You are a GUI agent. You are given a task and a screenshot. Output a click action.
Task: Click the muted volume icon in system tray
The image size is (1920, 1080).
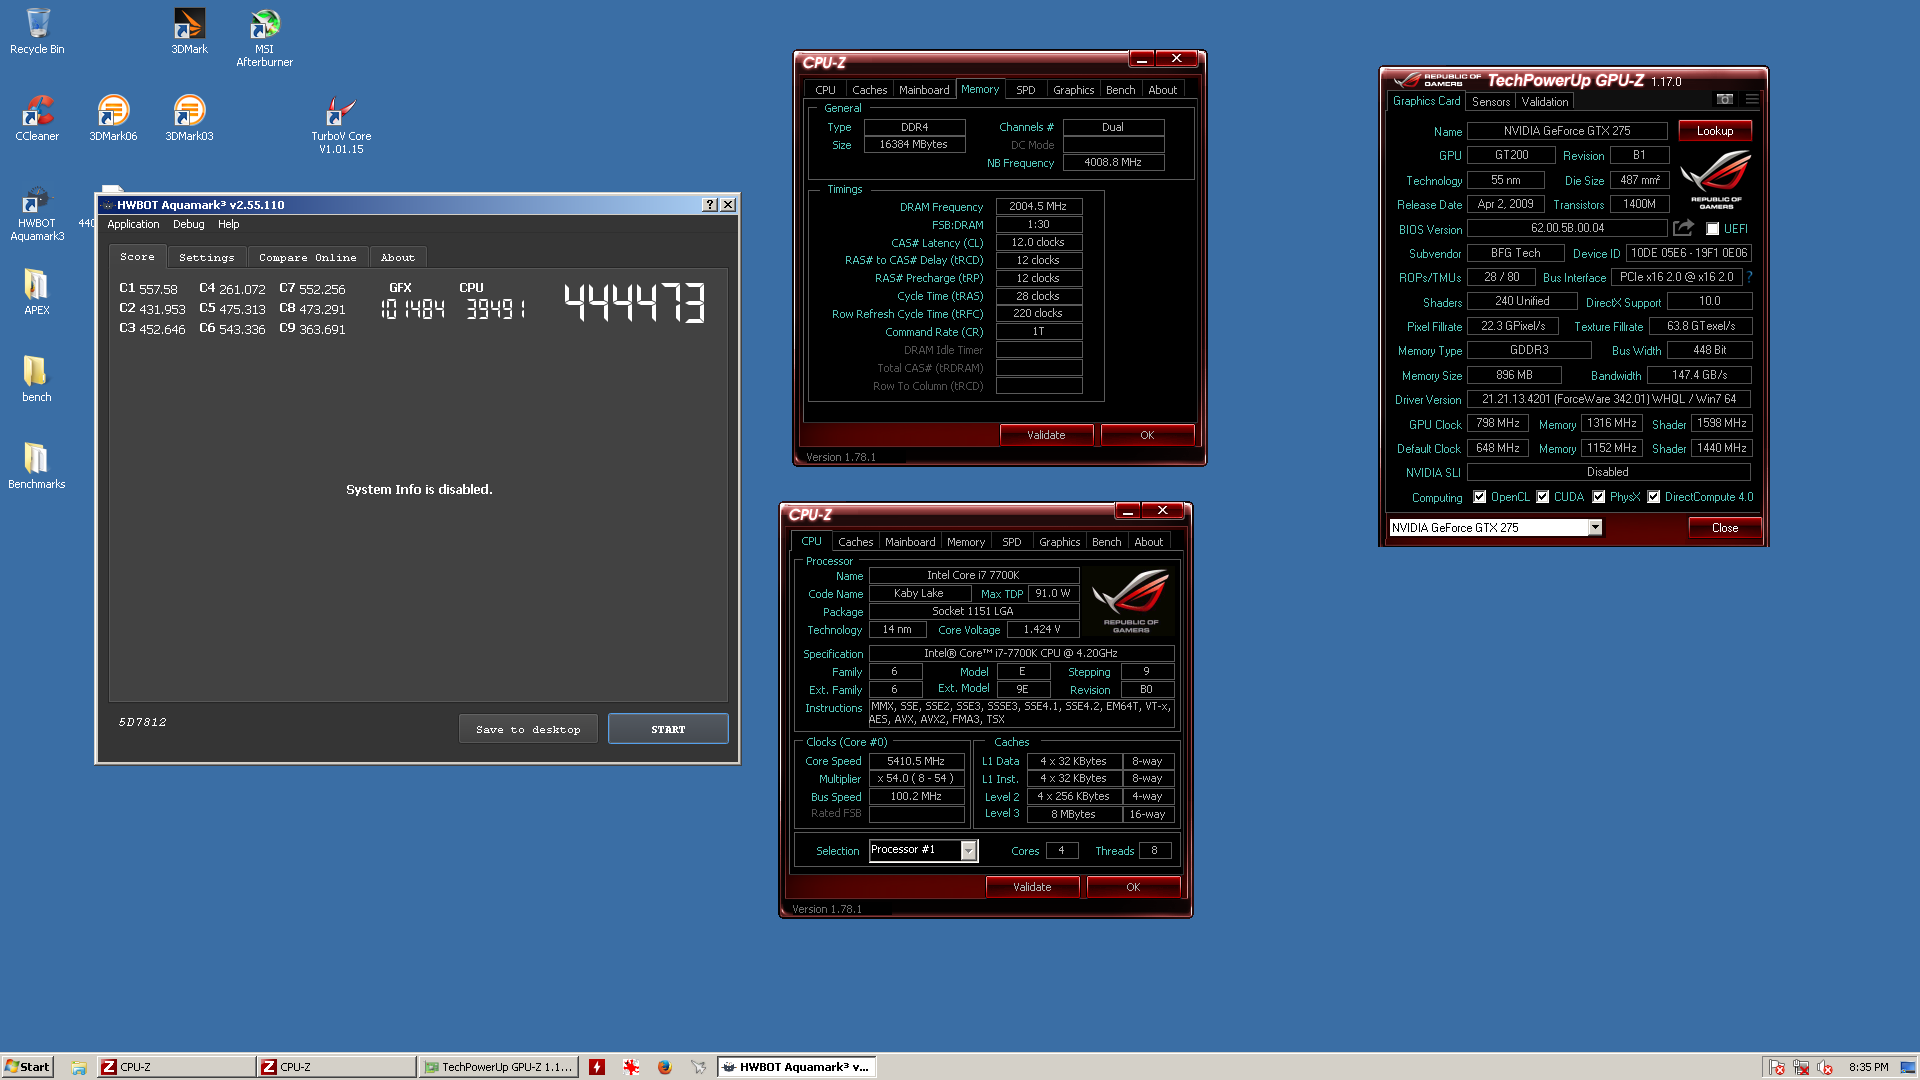[1825, 1067]
